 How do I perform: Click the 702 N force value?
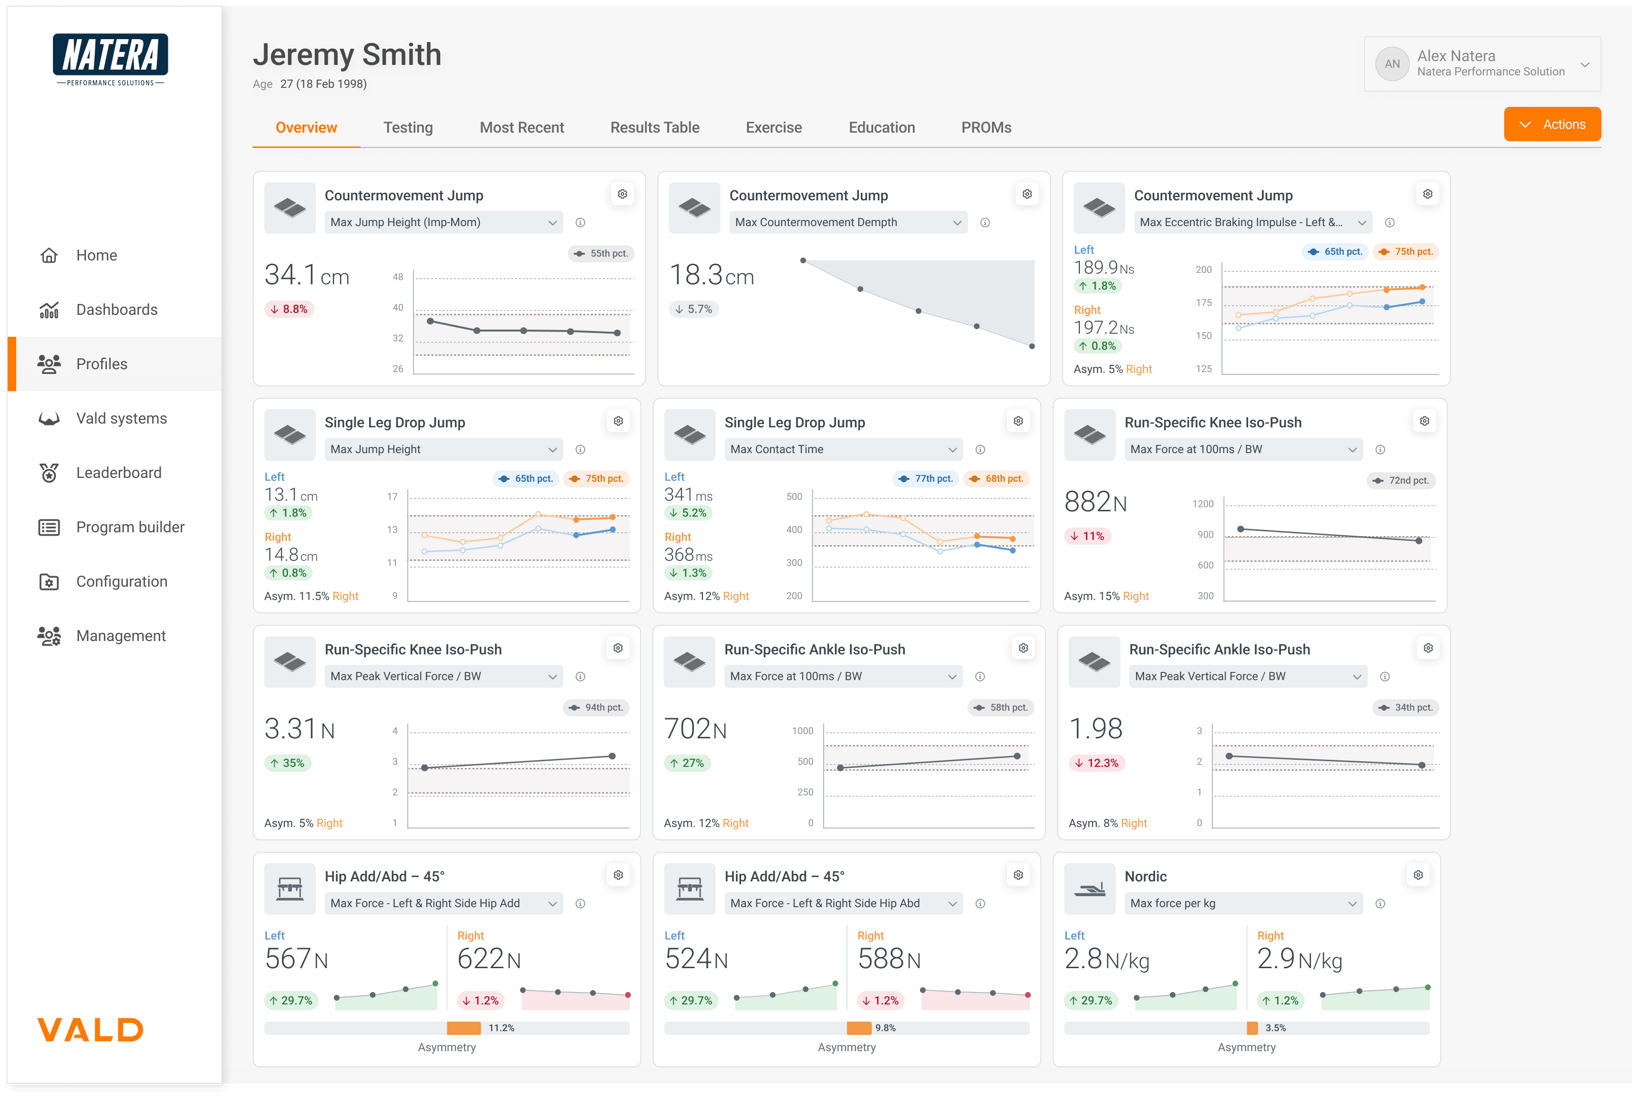coord(696,729)
